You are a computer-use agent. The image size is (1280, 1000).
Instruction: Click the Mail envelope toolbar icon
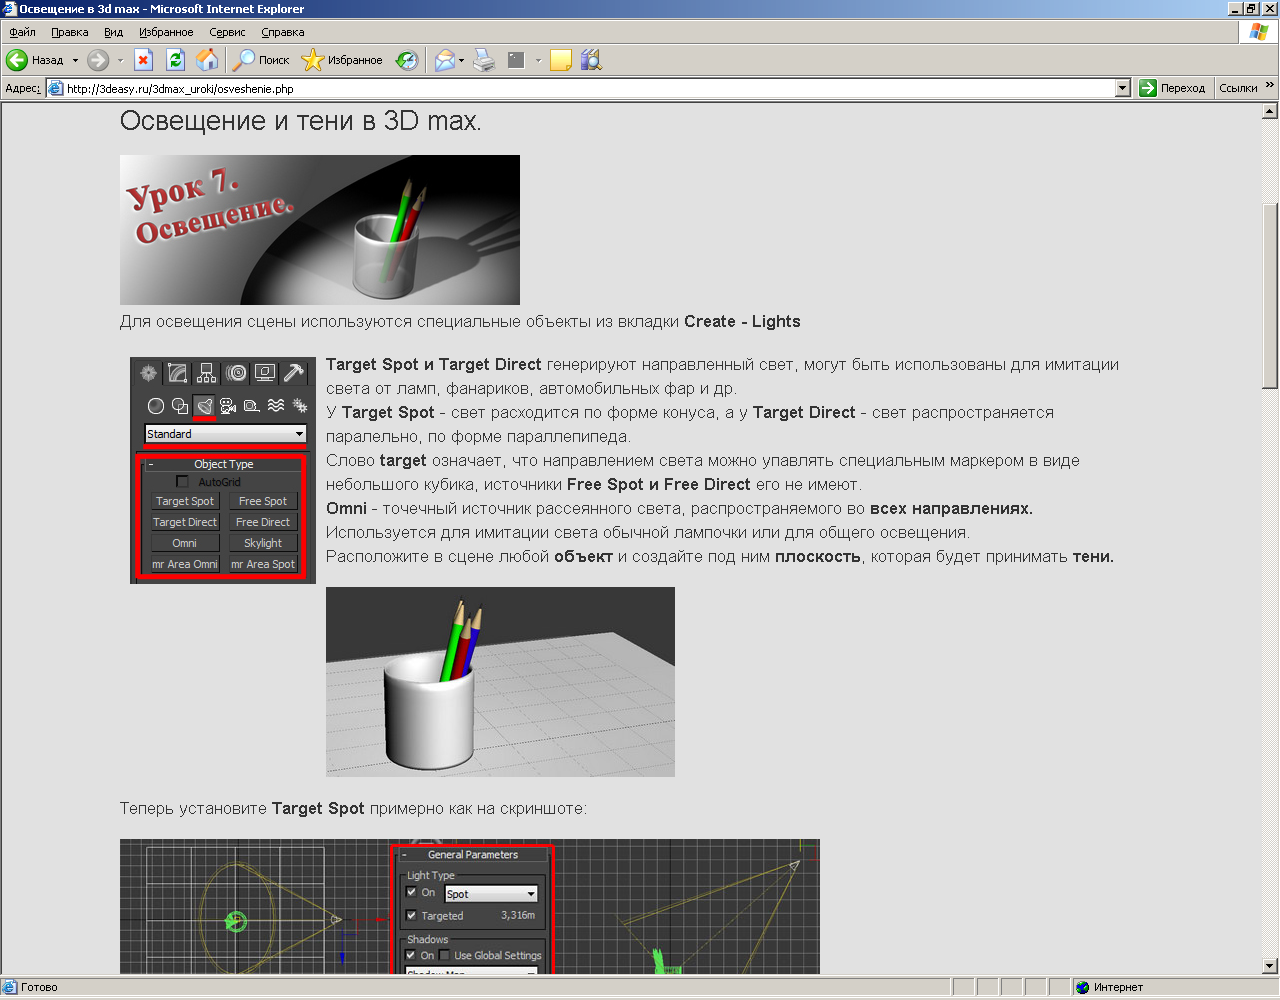click(445, 60)
